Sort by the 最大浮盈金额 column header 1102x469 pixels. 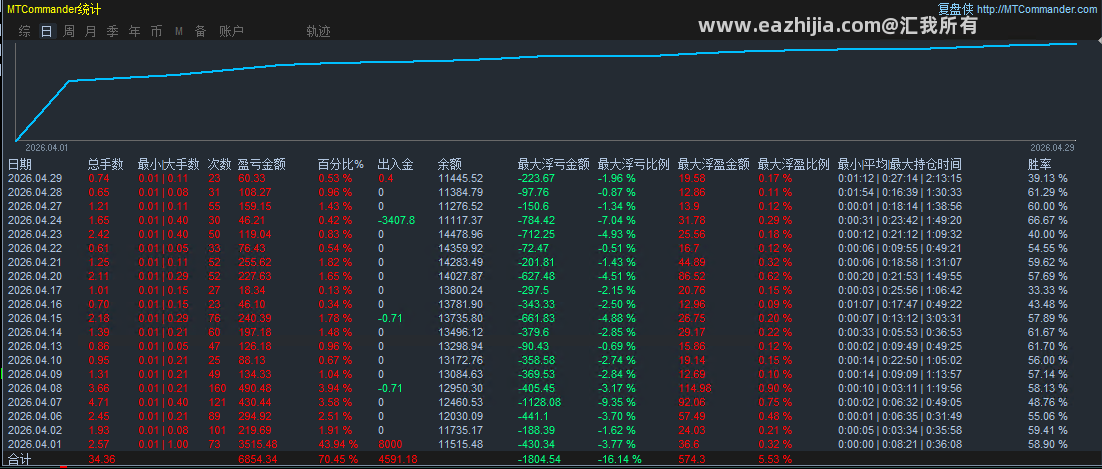click(713, 165)
